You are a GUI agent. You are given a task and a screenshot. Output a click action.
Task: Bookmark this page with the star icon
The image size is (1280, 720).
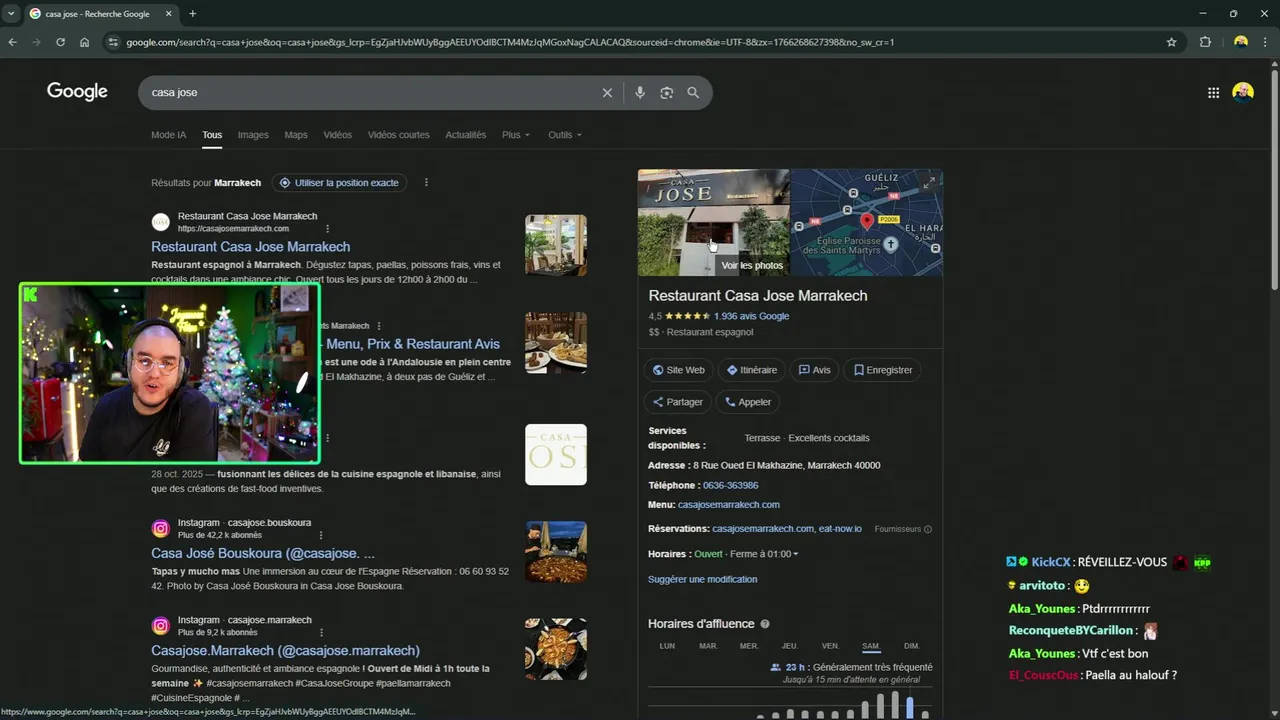tap(1172, 42)
